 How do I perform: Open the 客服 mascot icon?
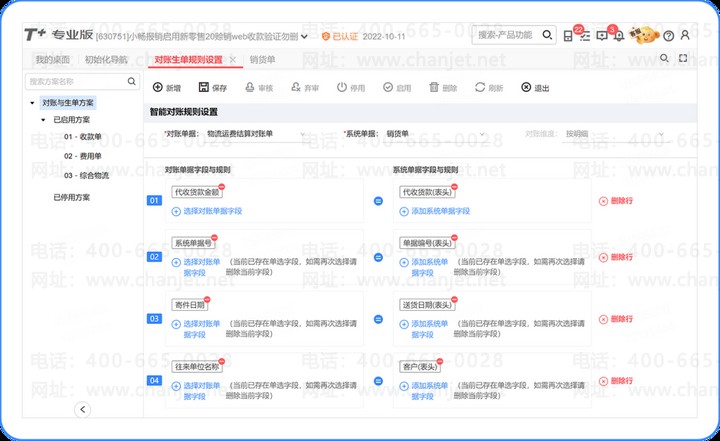pos(644,34)
